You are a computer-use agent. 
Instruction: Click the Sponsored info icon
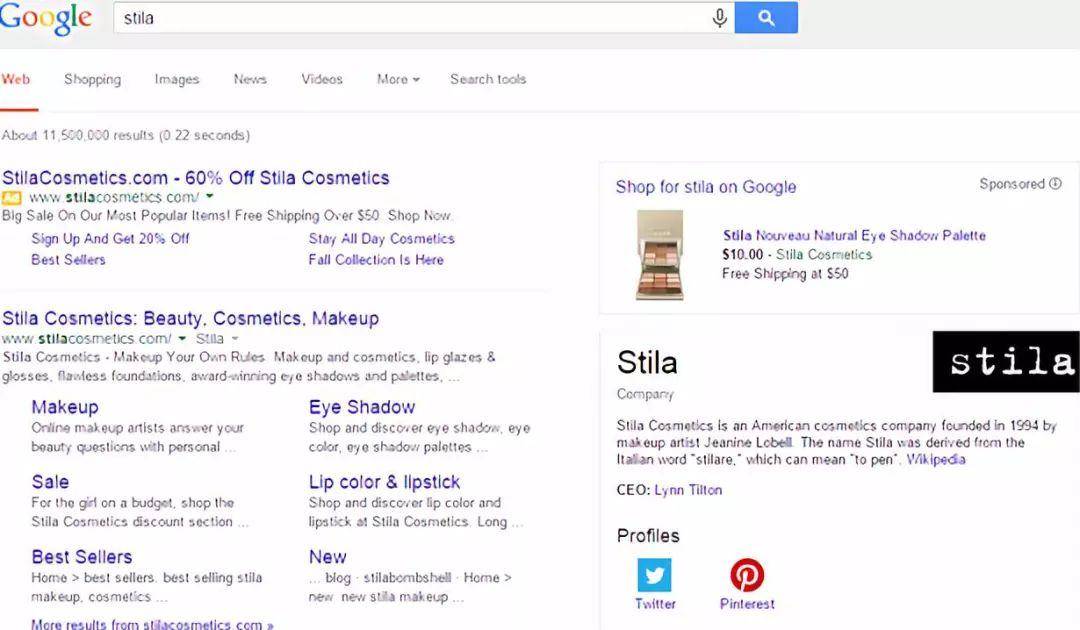point(1055,183)
